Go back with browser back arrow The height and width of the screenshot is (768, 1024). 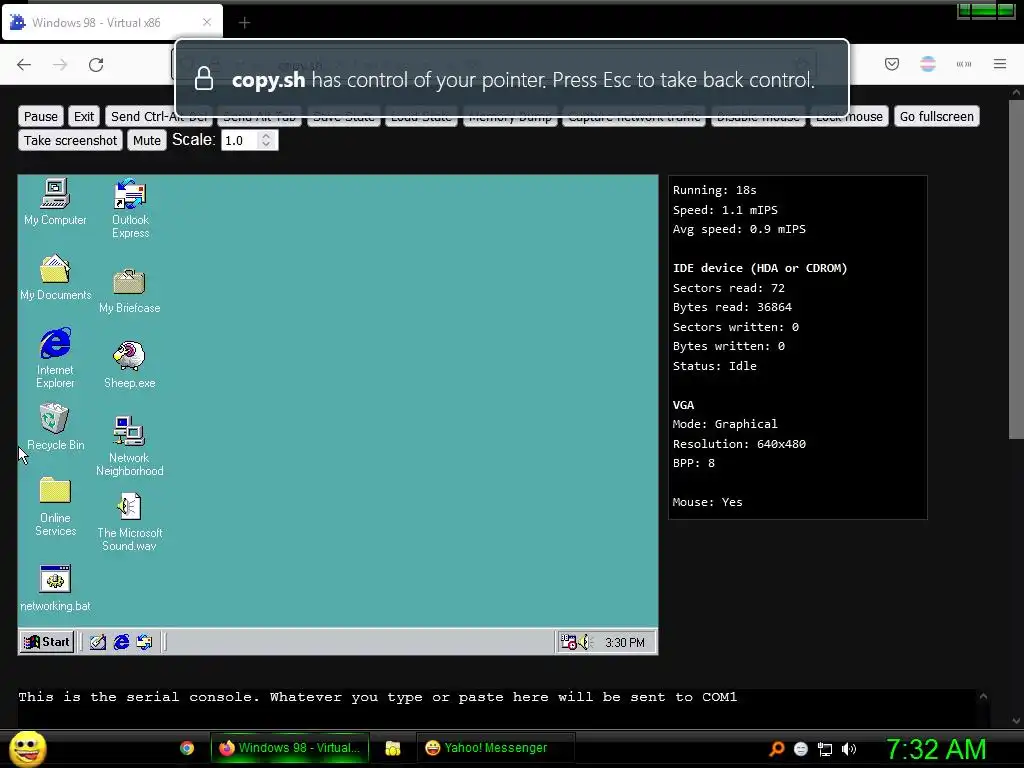click(24, 64)
